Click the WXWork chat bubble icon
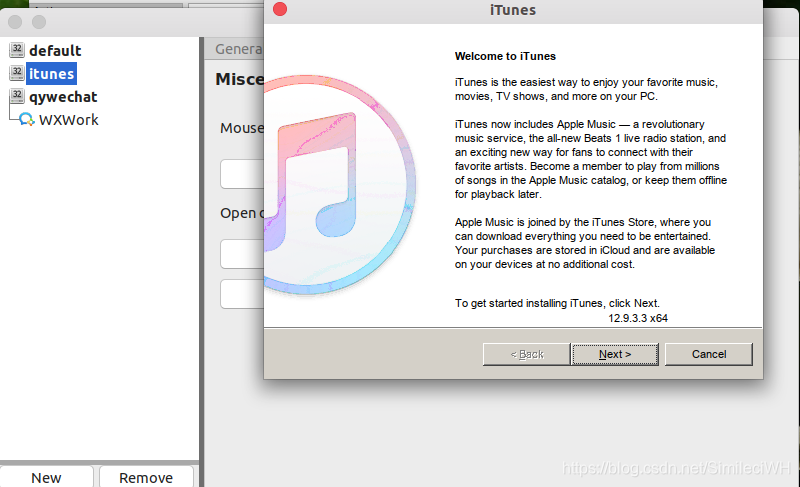The width and height of the screenshot is (800, 487). point(26,120)
